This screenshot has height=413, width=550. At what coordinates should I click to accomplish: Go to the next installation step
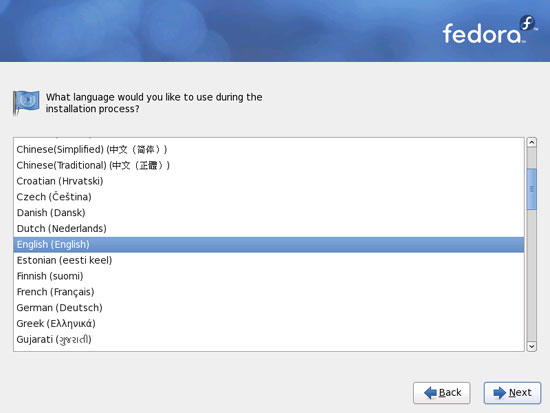[x=512, y=393]
